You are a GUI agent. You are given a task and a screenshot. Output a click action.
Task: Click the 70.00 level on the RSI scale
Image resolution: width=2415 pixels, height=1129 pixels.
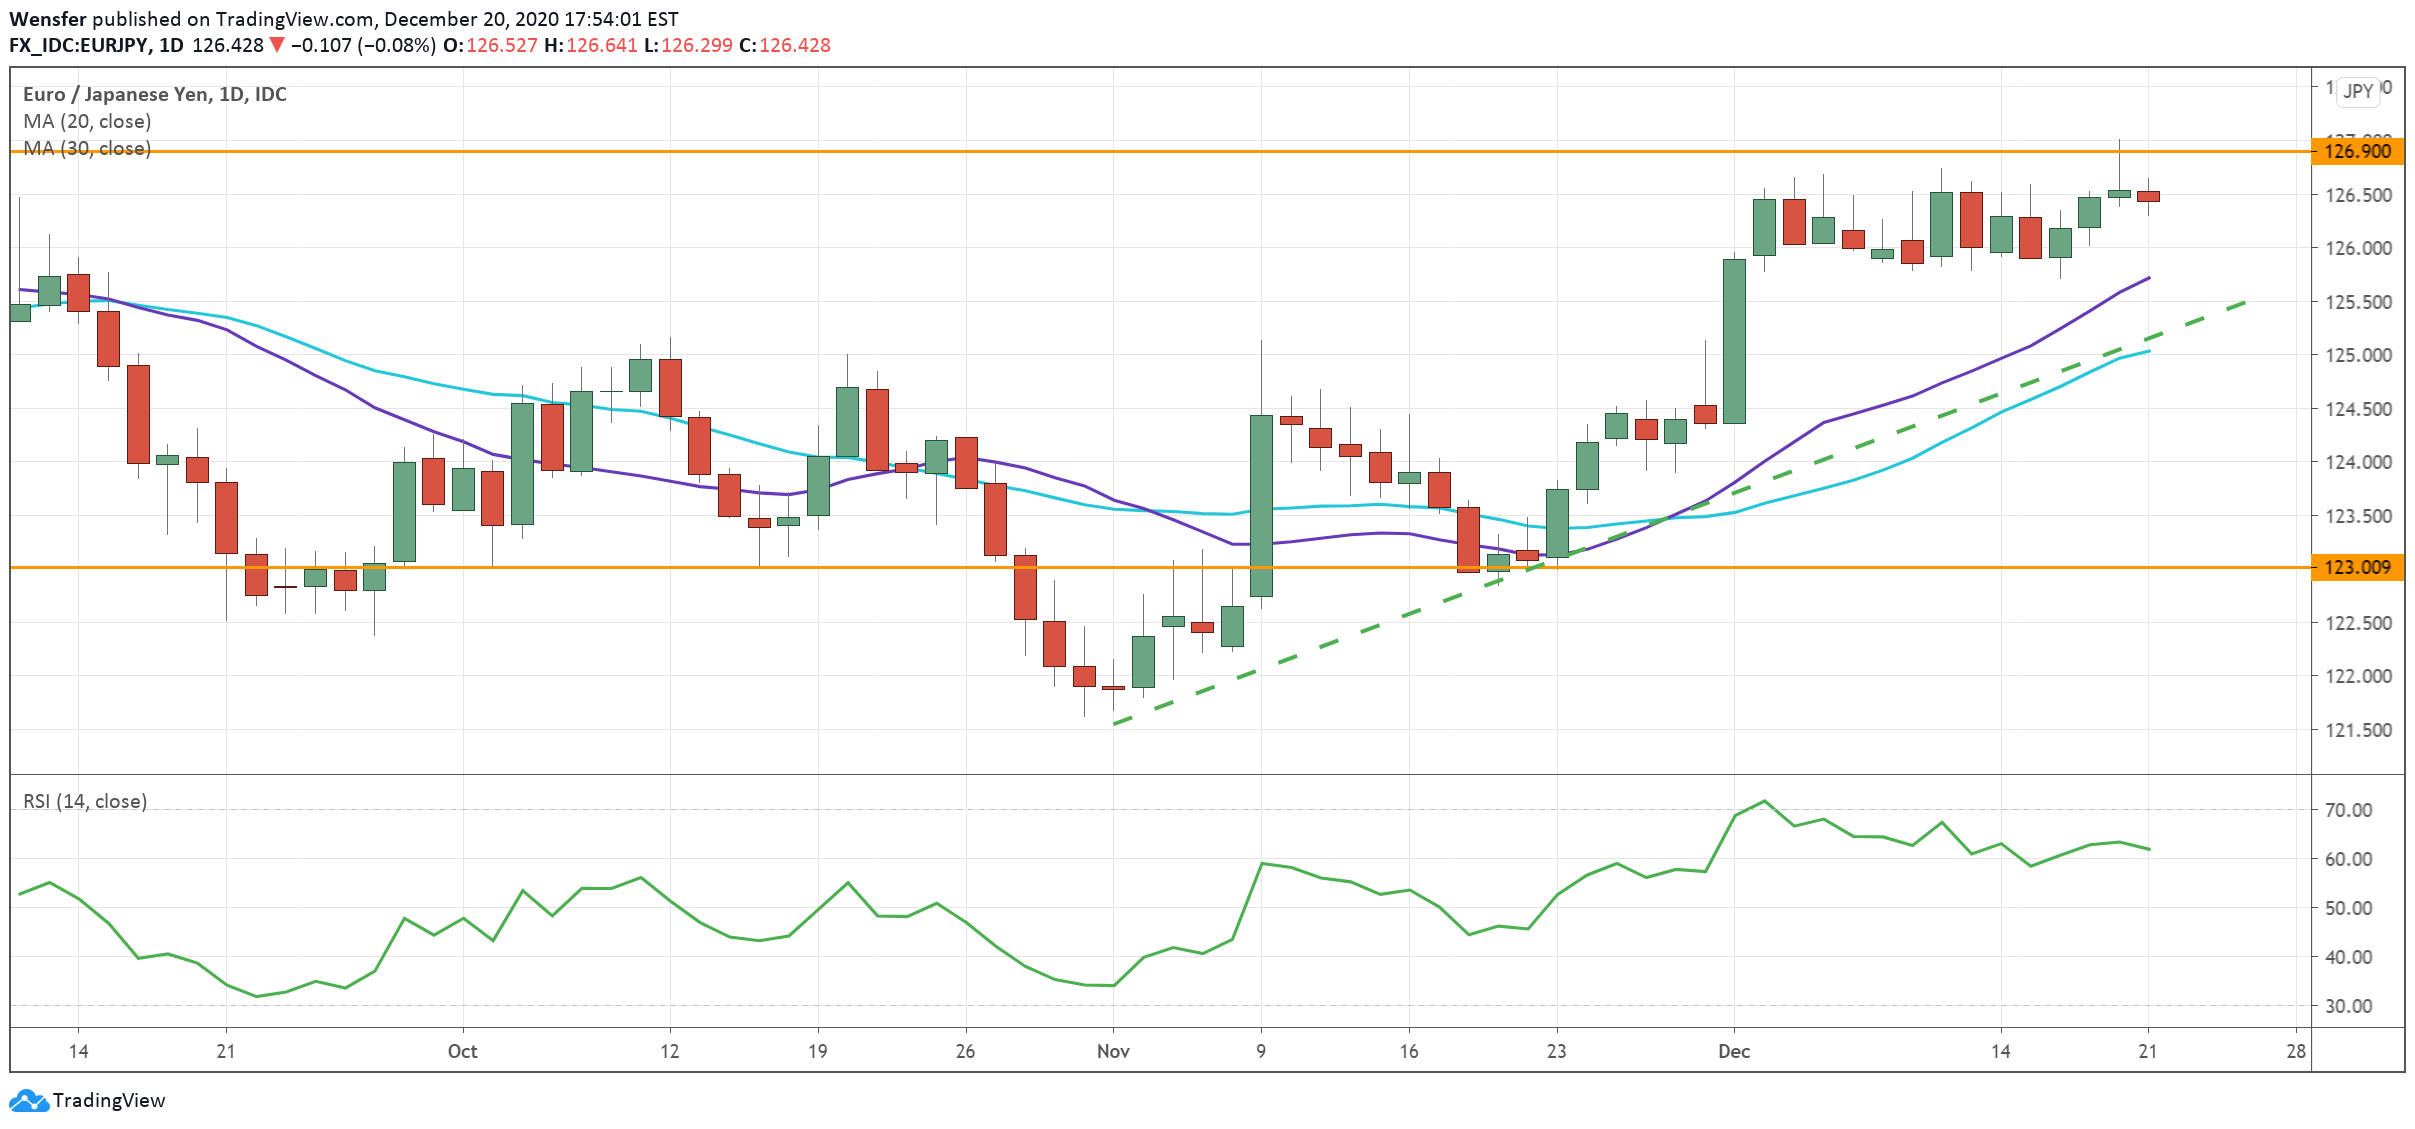tap(2348, 810)
